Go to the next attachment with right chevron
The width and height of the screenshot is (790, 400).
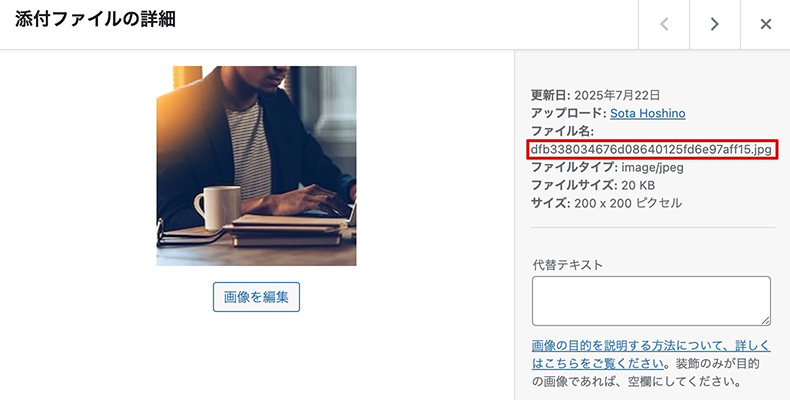[x=714, y=24]
